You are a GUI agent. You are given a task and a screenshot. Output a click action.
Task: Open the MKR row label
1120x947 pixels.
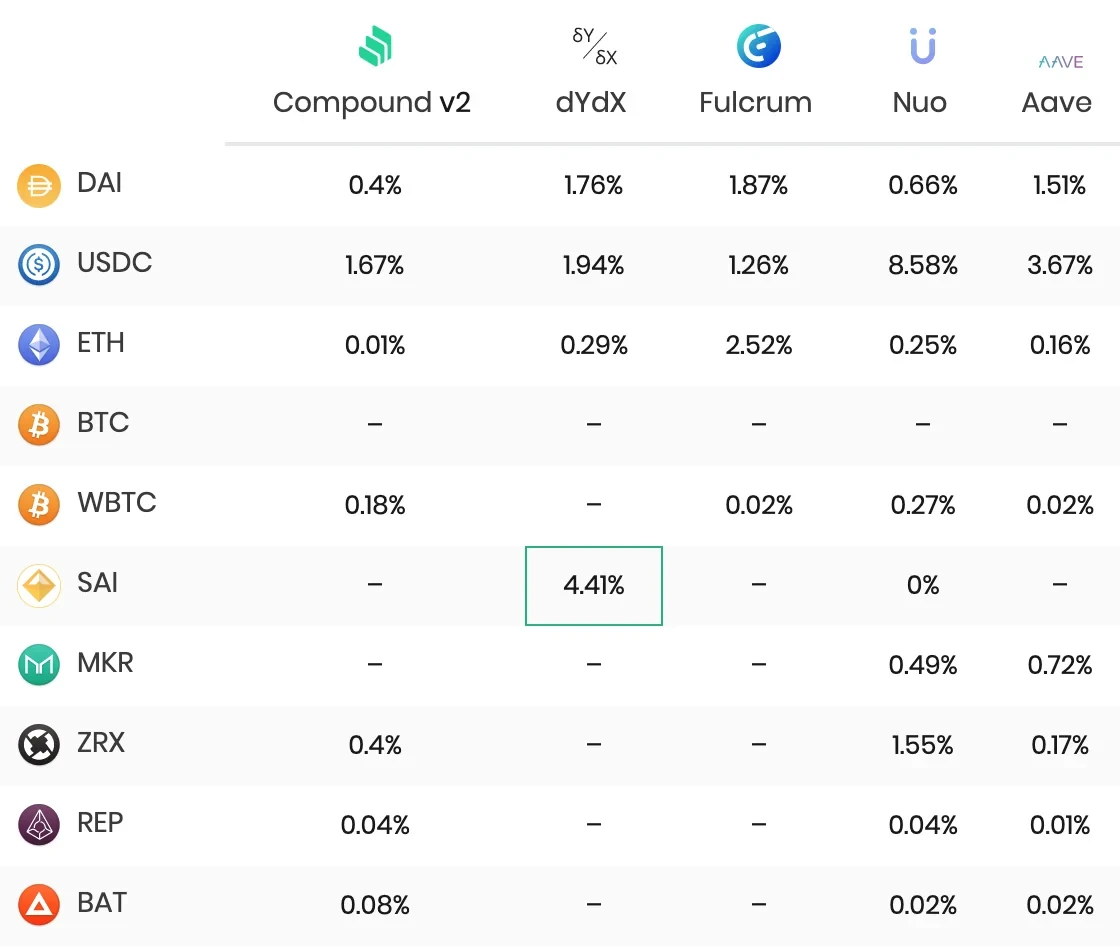coord(105,663)
